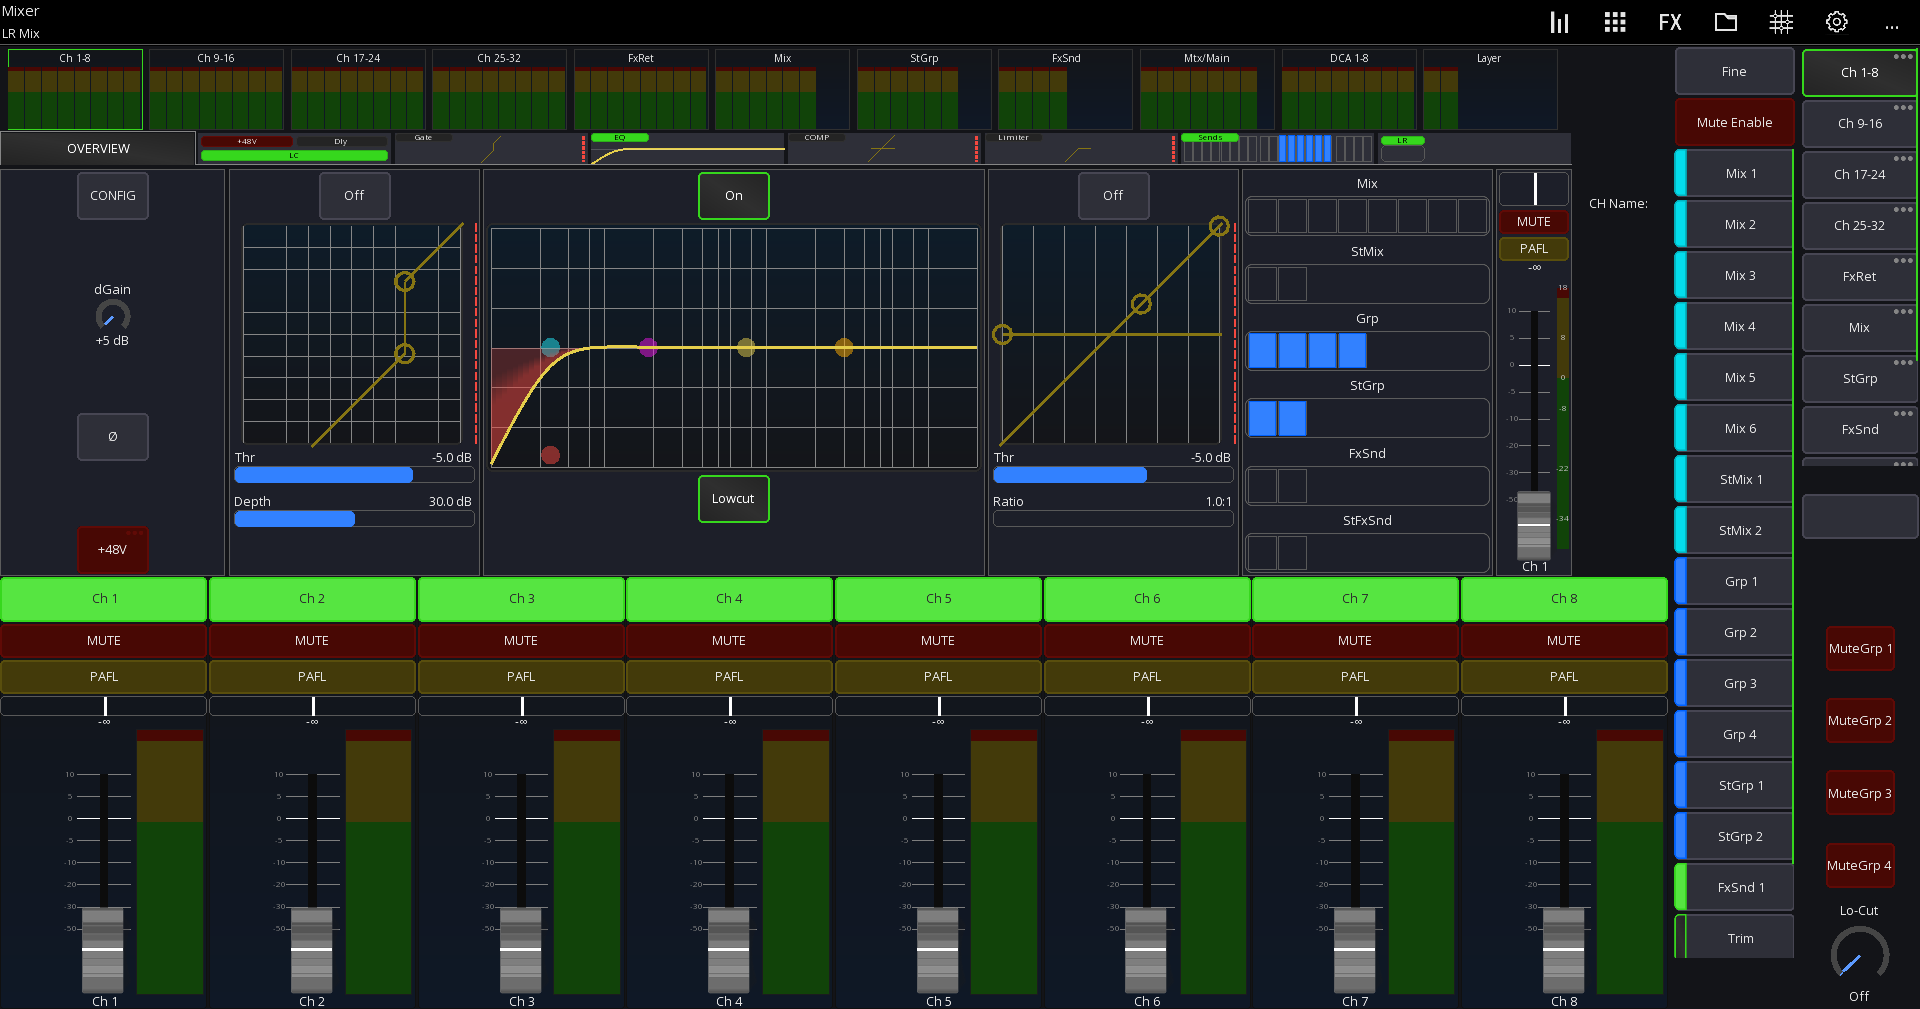Toggle first FxSnd assignment box

[1262, 486]
